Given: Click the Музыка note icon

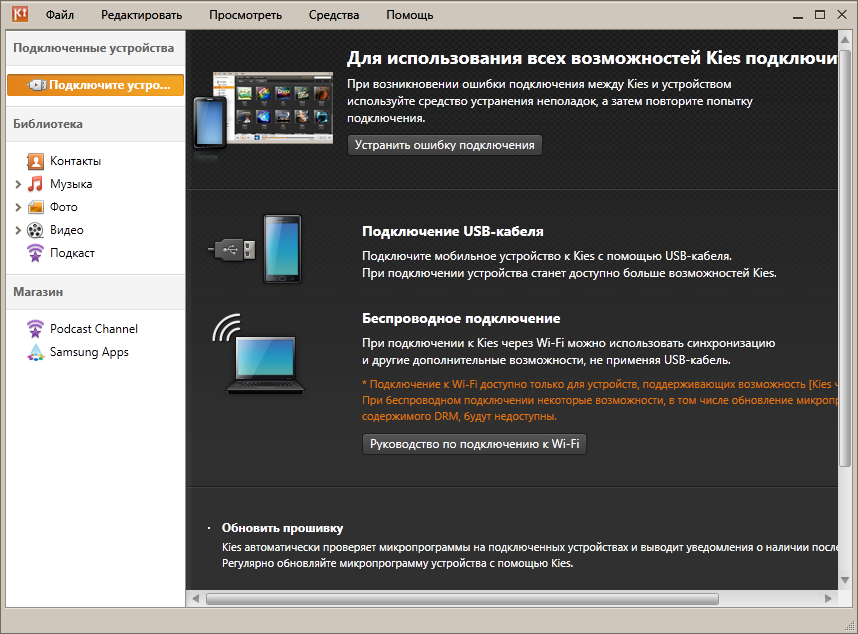Looking at the screenshot, I should click(x=36, y=184).
